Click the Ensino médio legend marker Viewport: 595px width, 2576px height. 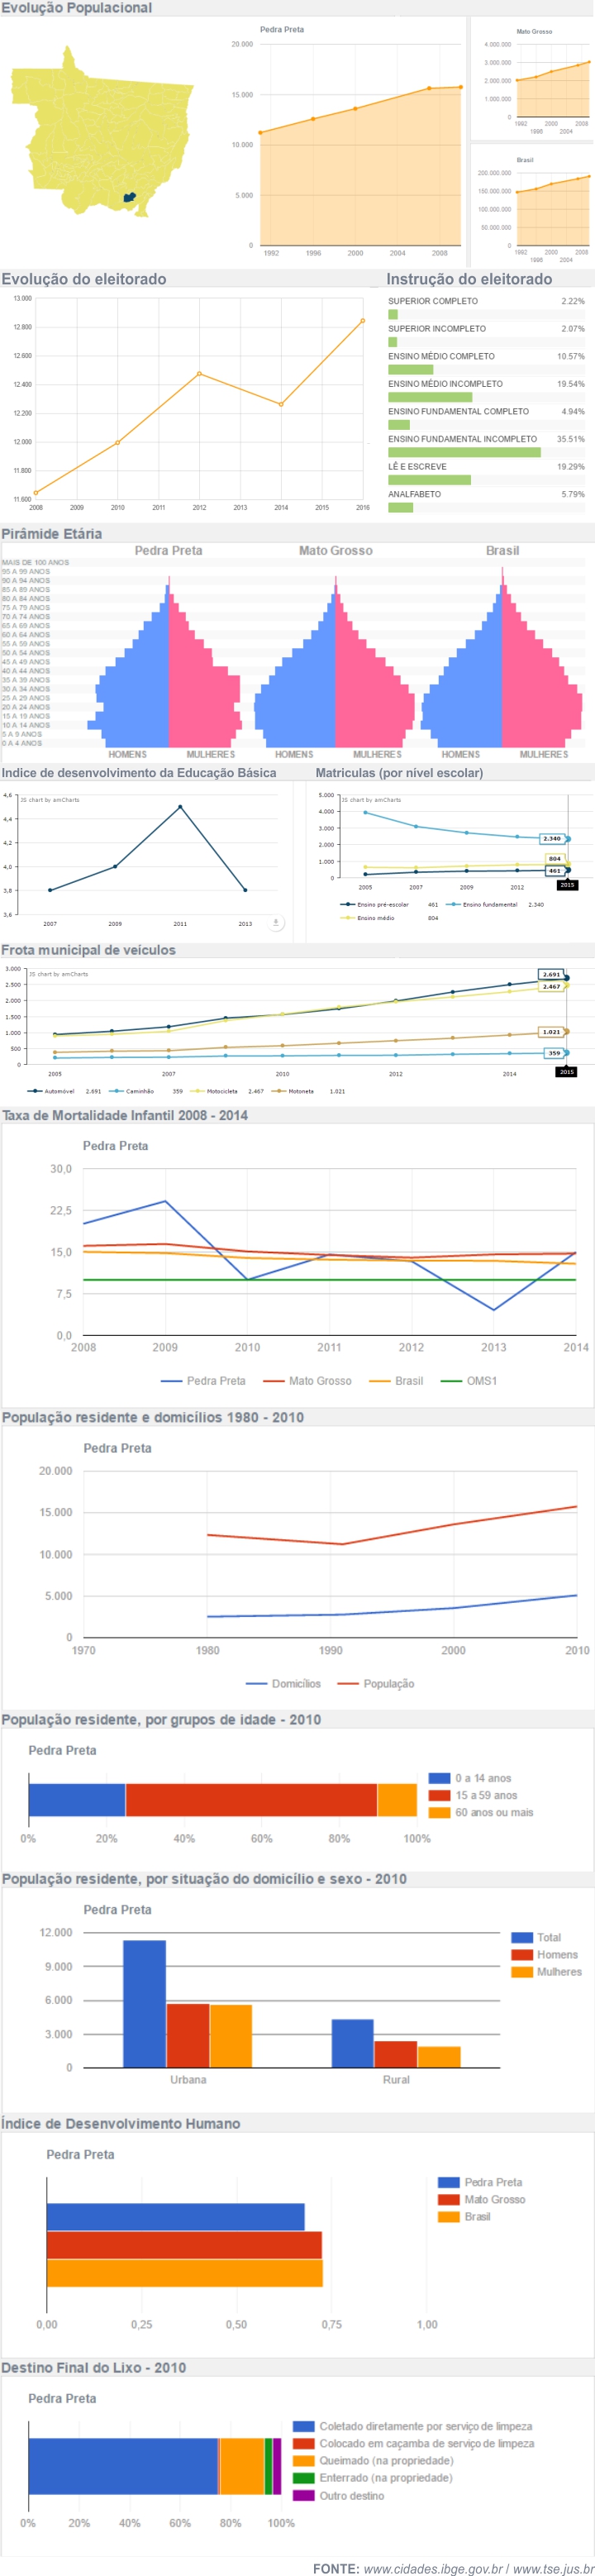pos(347,917)
